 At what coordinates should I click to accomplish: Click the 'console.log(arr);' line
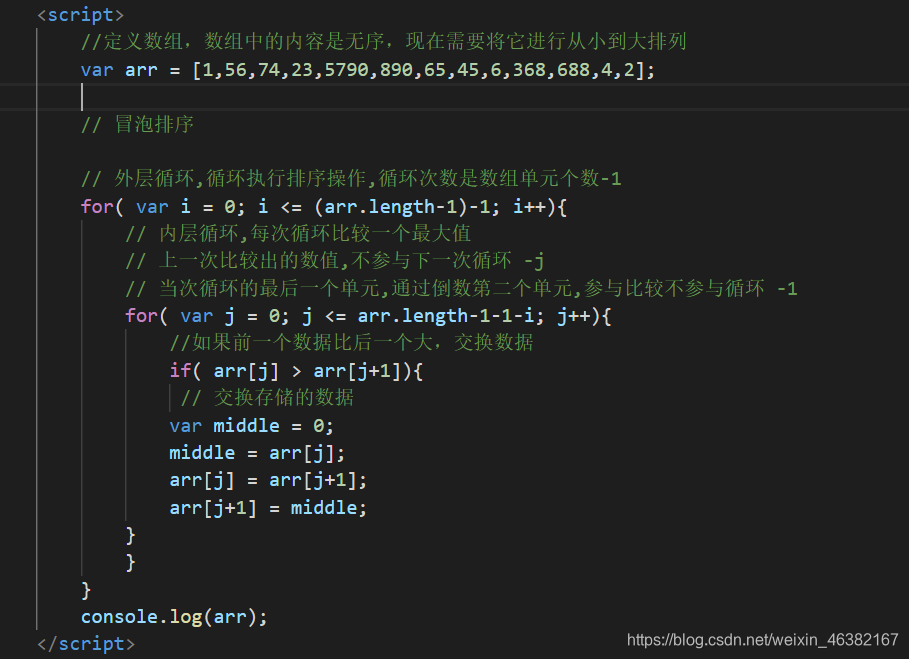(x=174, y=617)
